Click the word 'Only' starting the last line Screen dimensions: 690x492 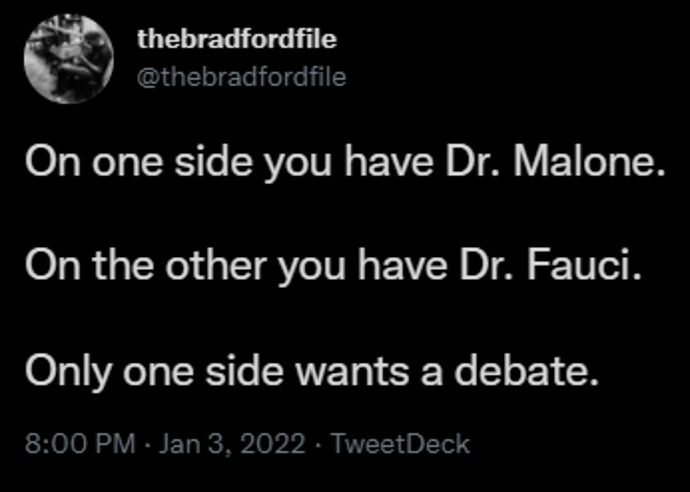[69, 372]
